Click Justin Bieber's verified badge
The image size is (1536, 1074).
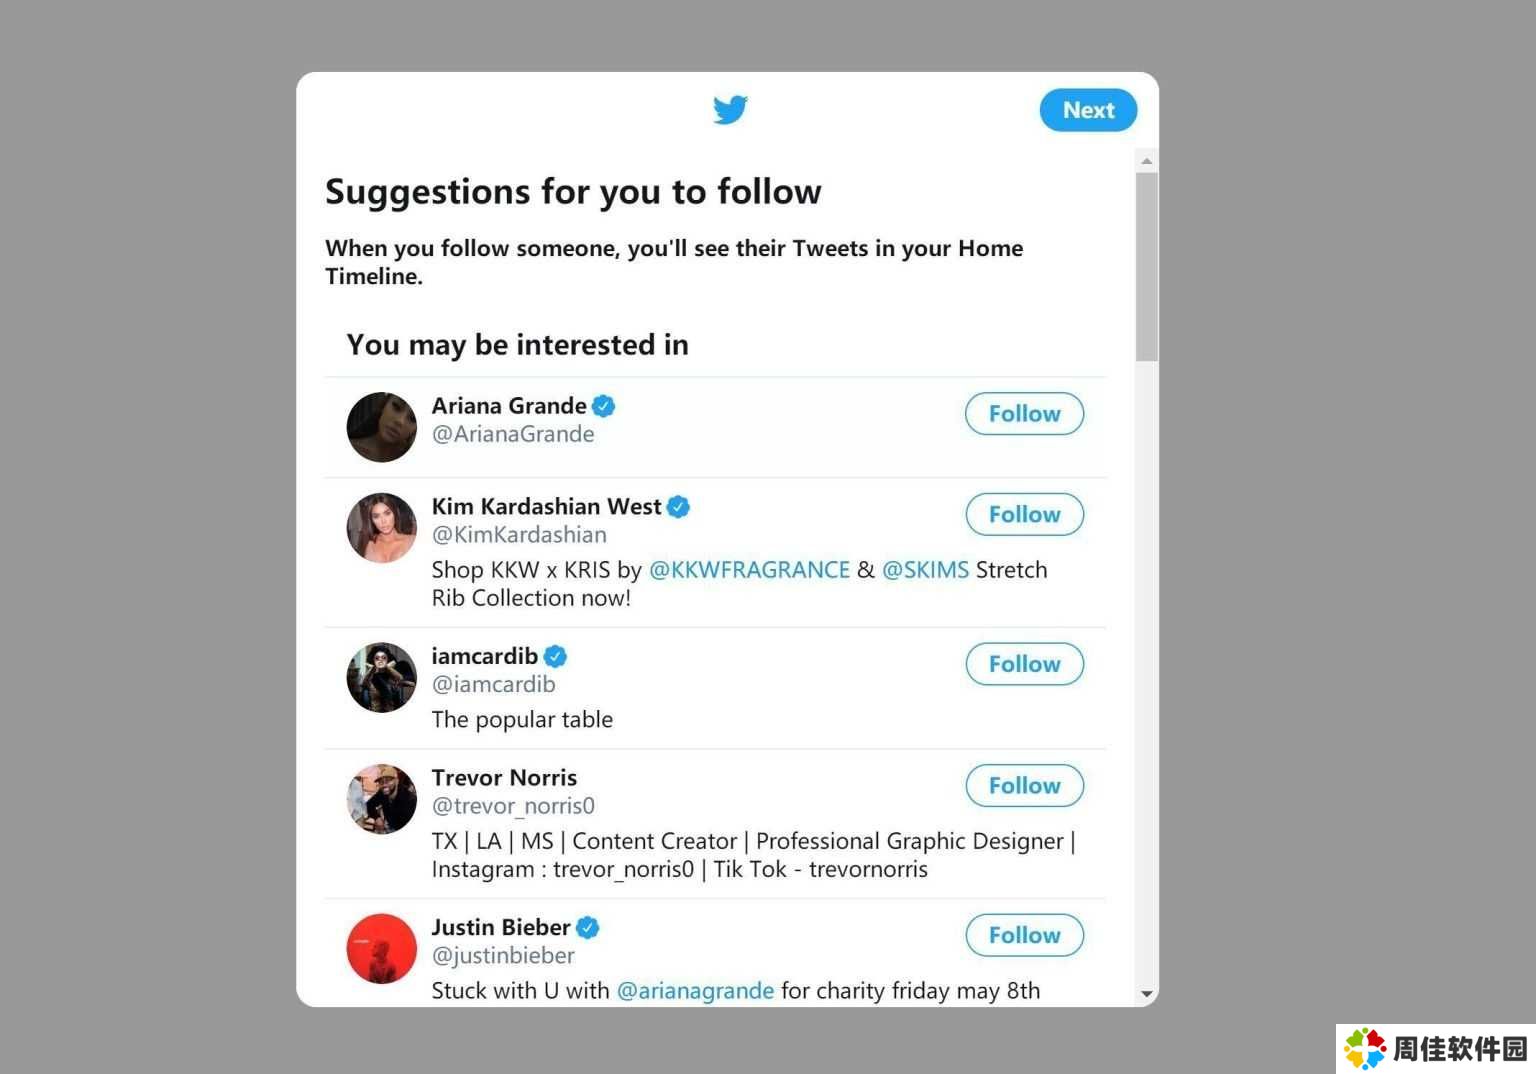588,928
